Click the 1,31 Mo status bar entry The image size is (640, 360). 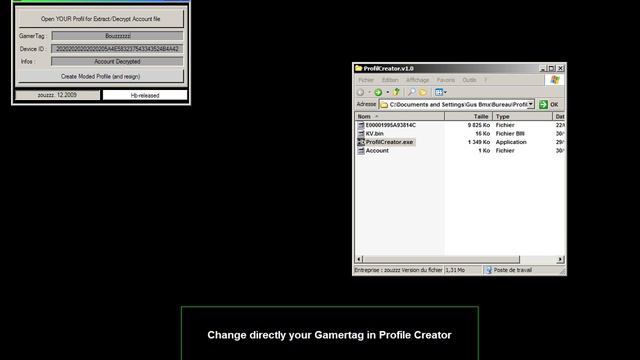[455, 270]
